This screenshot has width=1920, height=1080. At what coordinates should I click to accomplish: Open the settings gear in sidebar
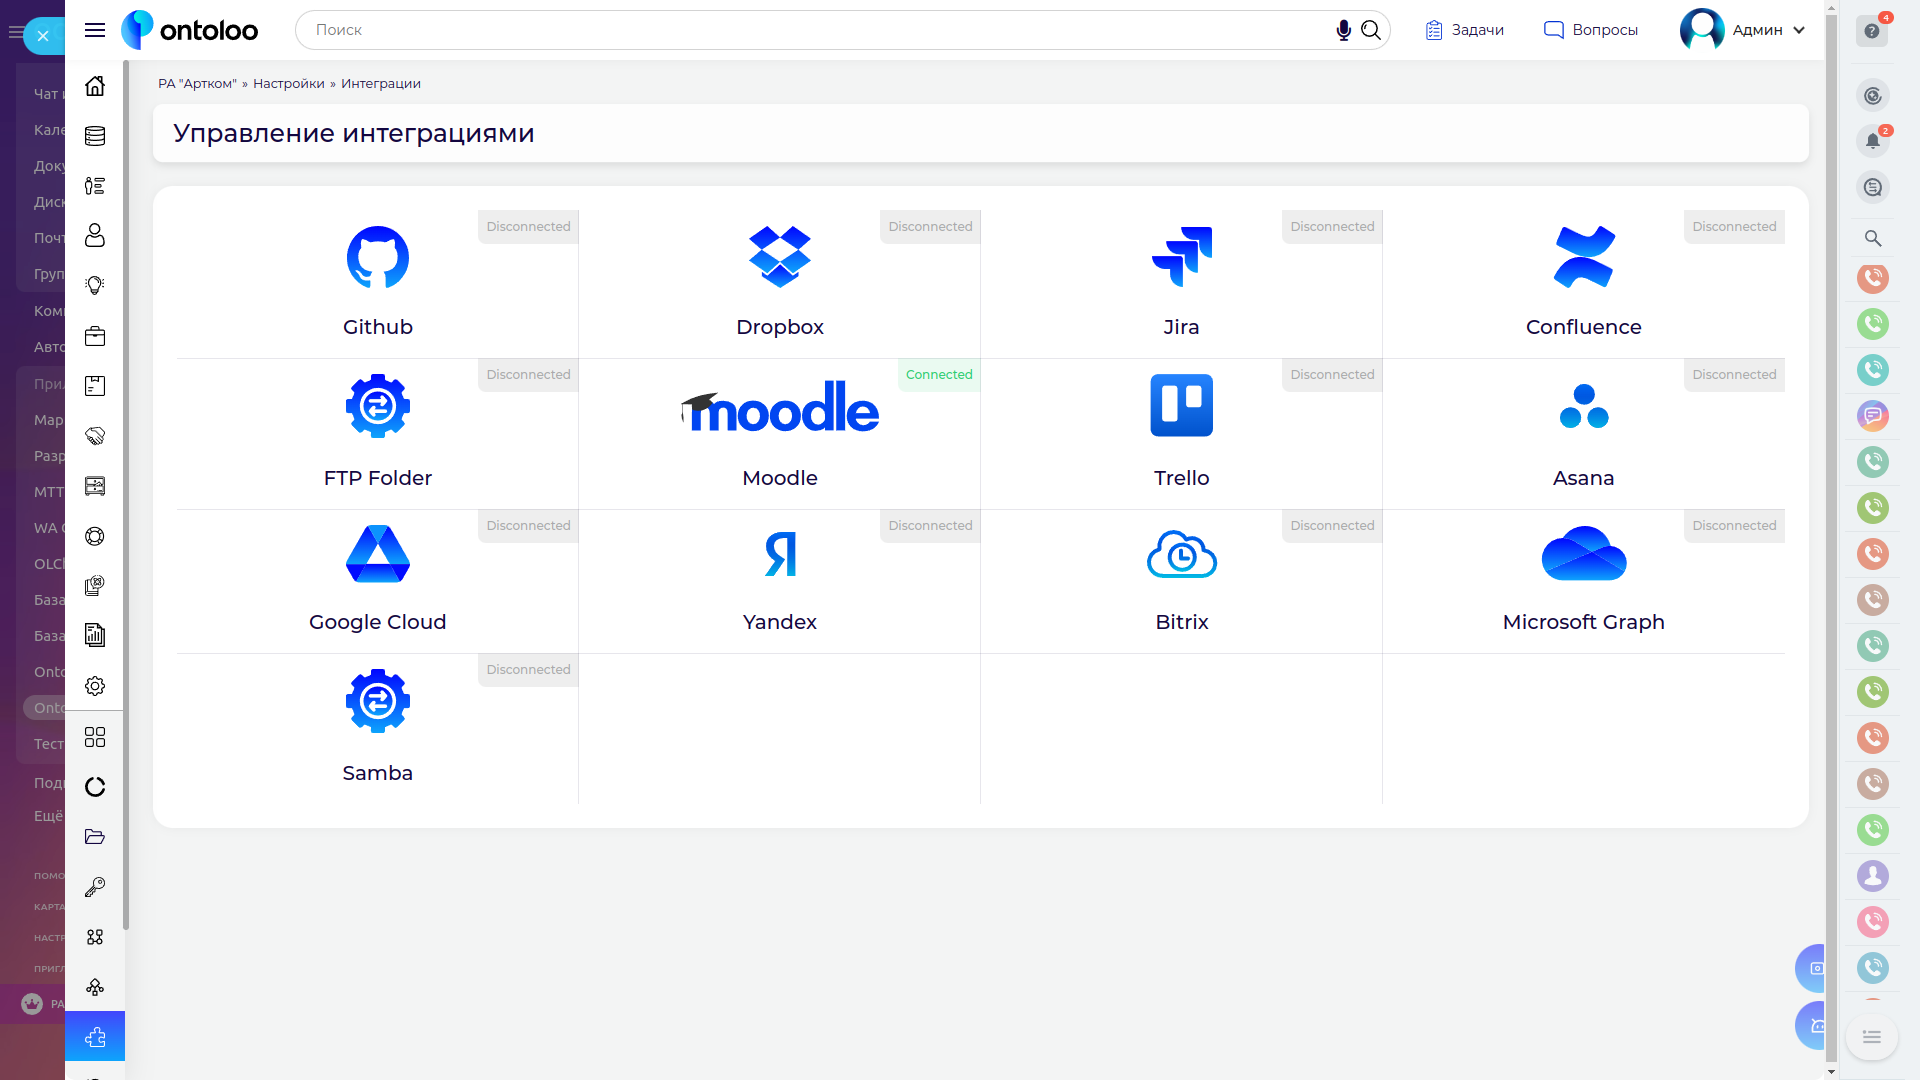click(x=95, y=686)
